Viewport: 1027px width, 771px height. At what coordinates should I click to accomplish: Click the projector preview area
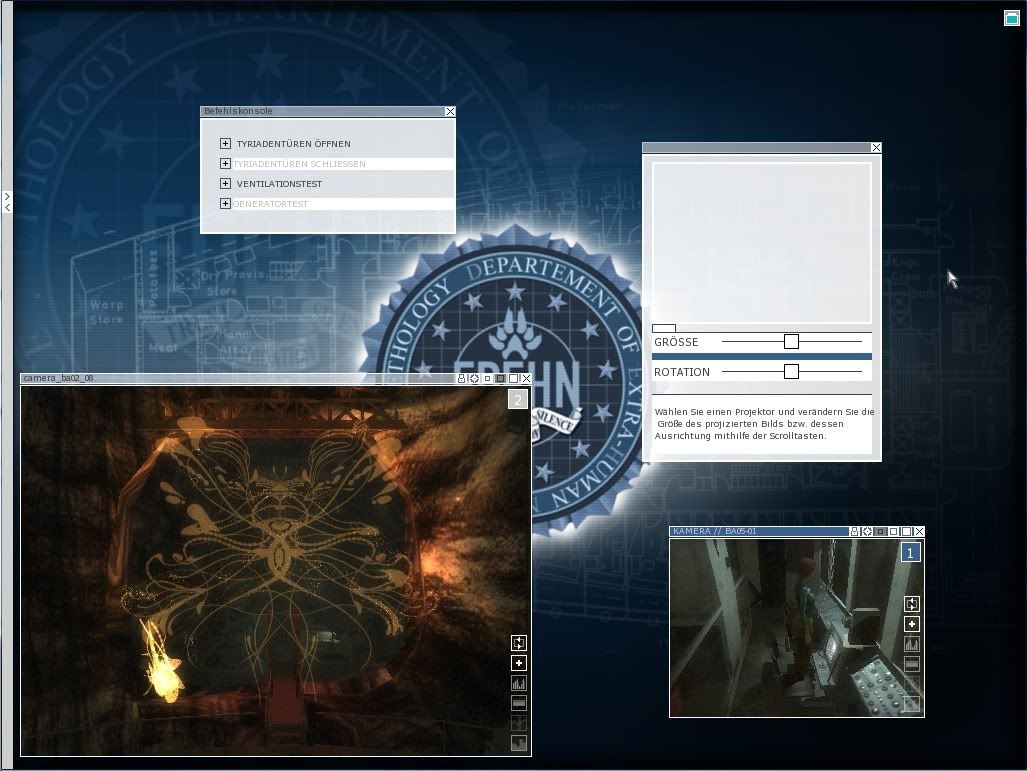(762, 243)
